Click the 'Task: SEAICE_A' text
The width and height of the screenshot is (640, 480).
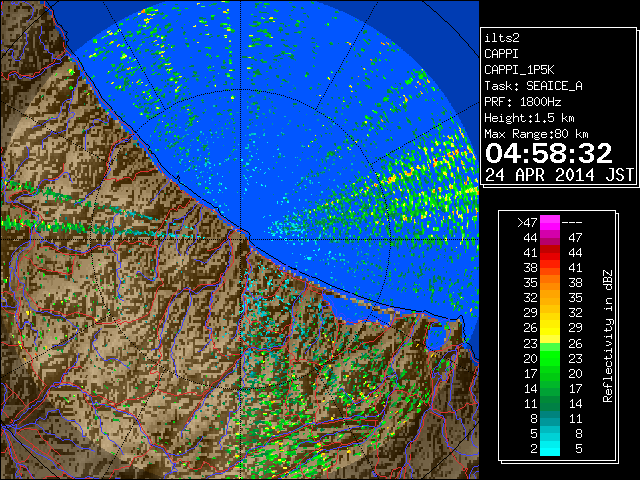click(x=533, y=86)
